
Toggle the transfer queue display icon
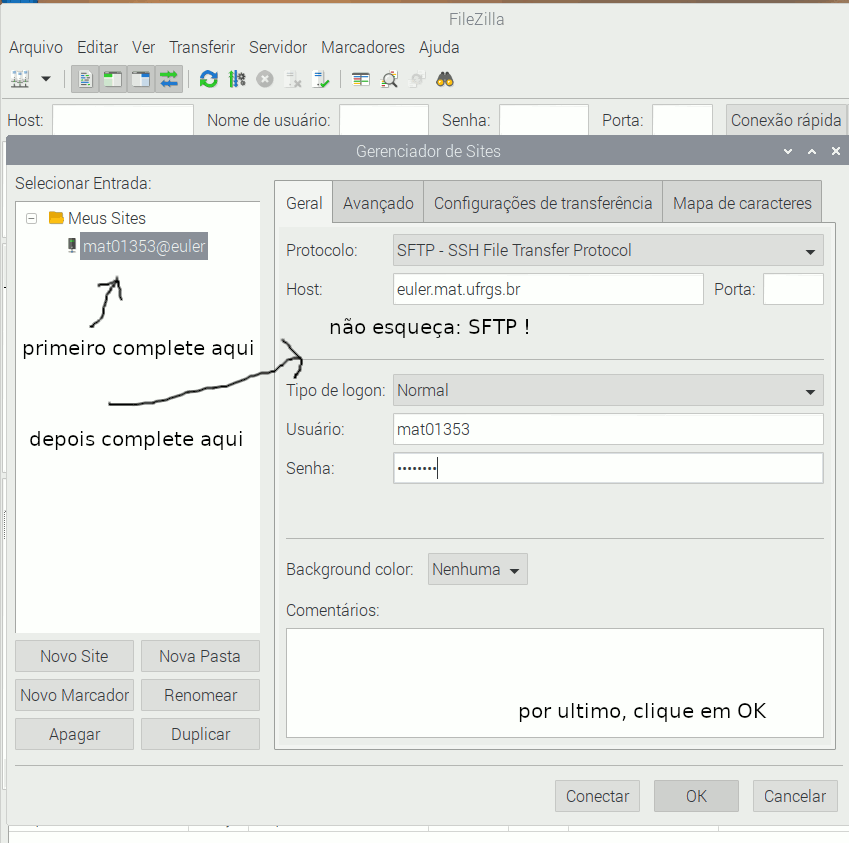[168, 79]
